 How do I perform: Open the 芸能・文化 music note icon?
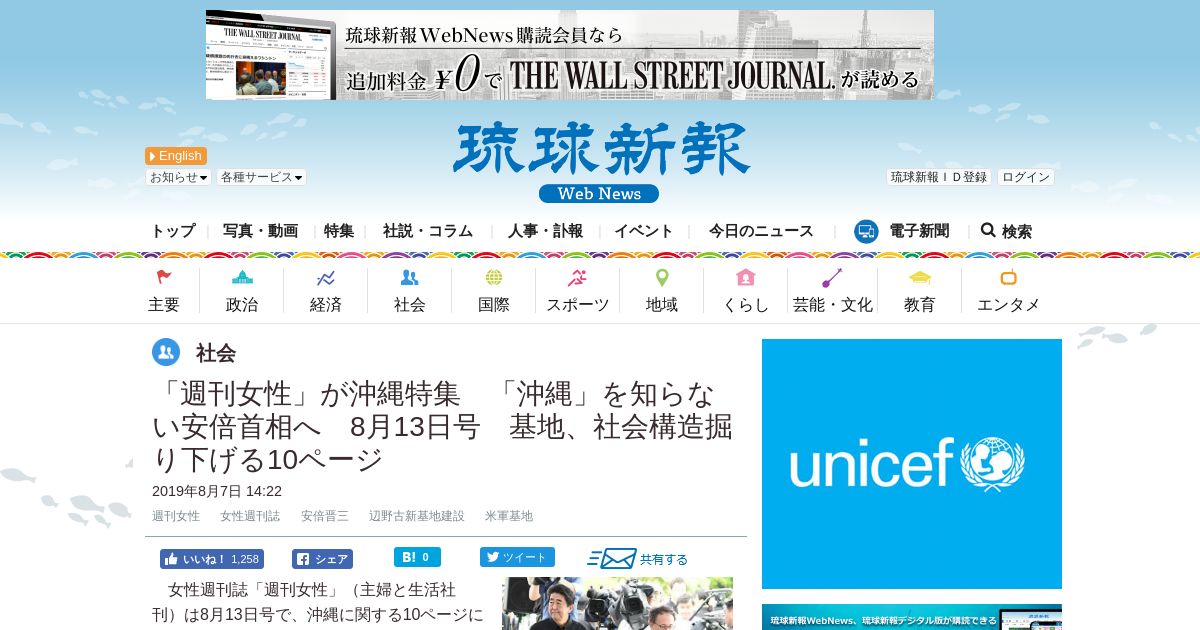[x=832, y=278]
